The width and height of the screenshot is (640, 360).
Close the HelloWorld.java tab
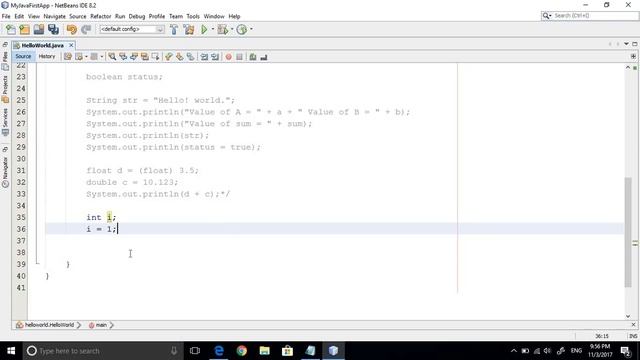(x=71, y=45)
